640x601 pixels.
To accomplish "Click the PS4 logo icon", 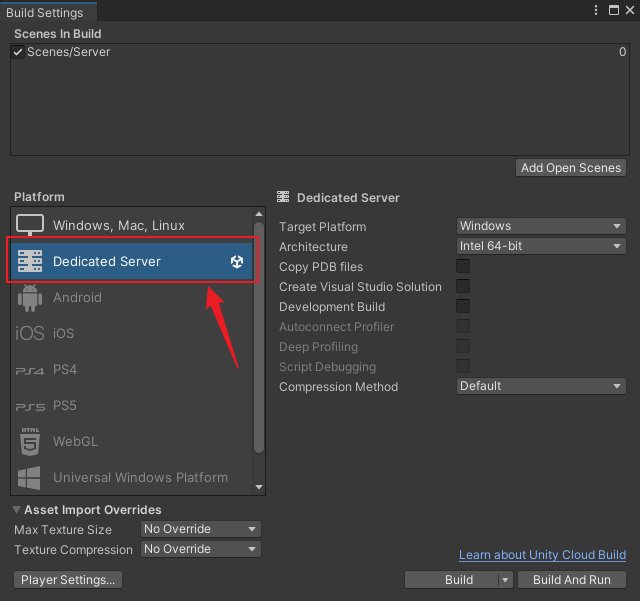I will click(x=30, y=371).
